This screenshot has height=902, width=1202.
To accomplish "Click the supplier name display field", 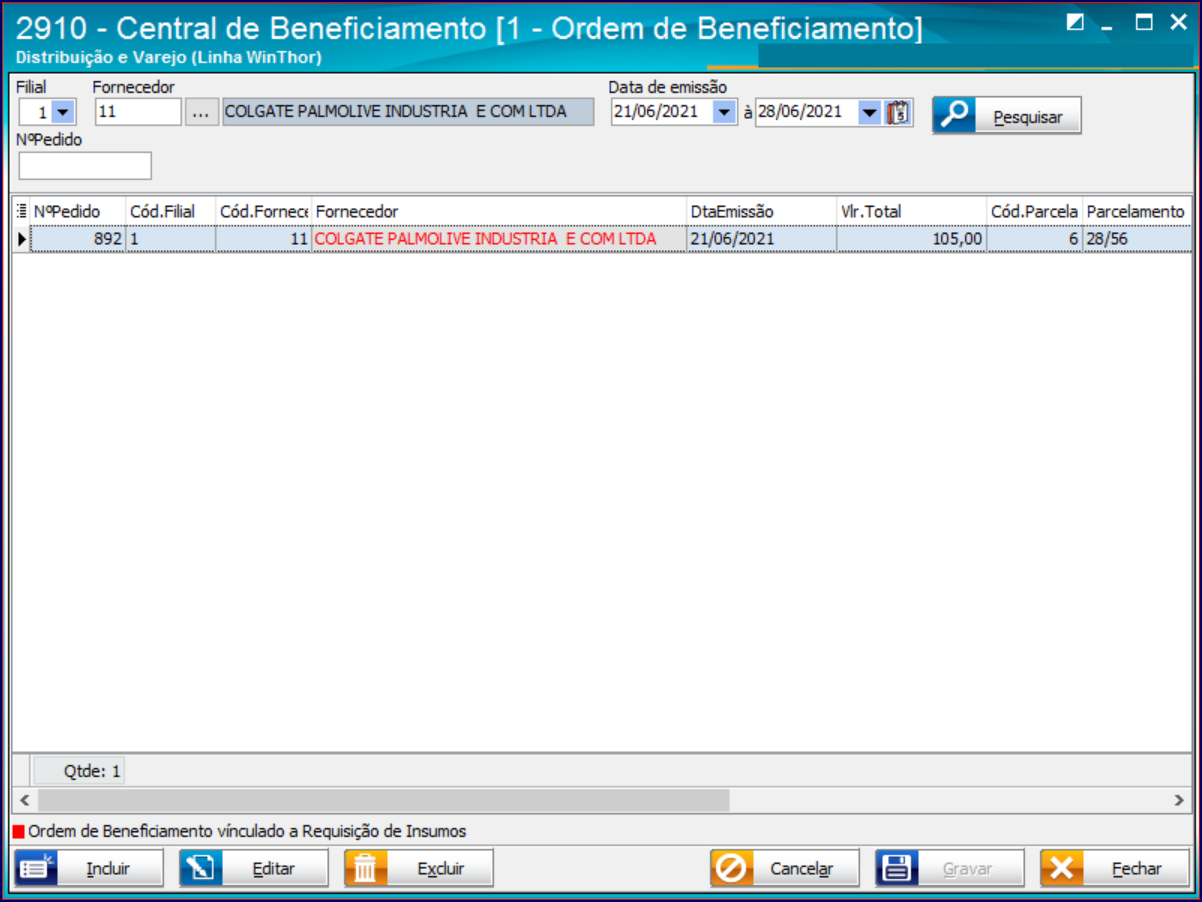I will [408, 112].
